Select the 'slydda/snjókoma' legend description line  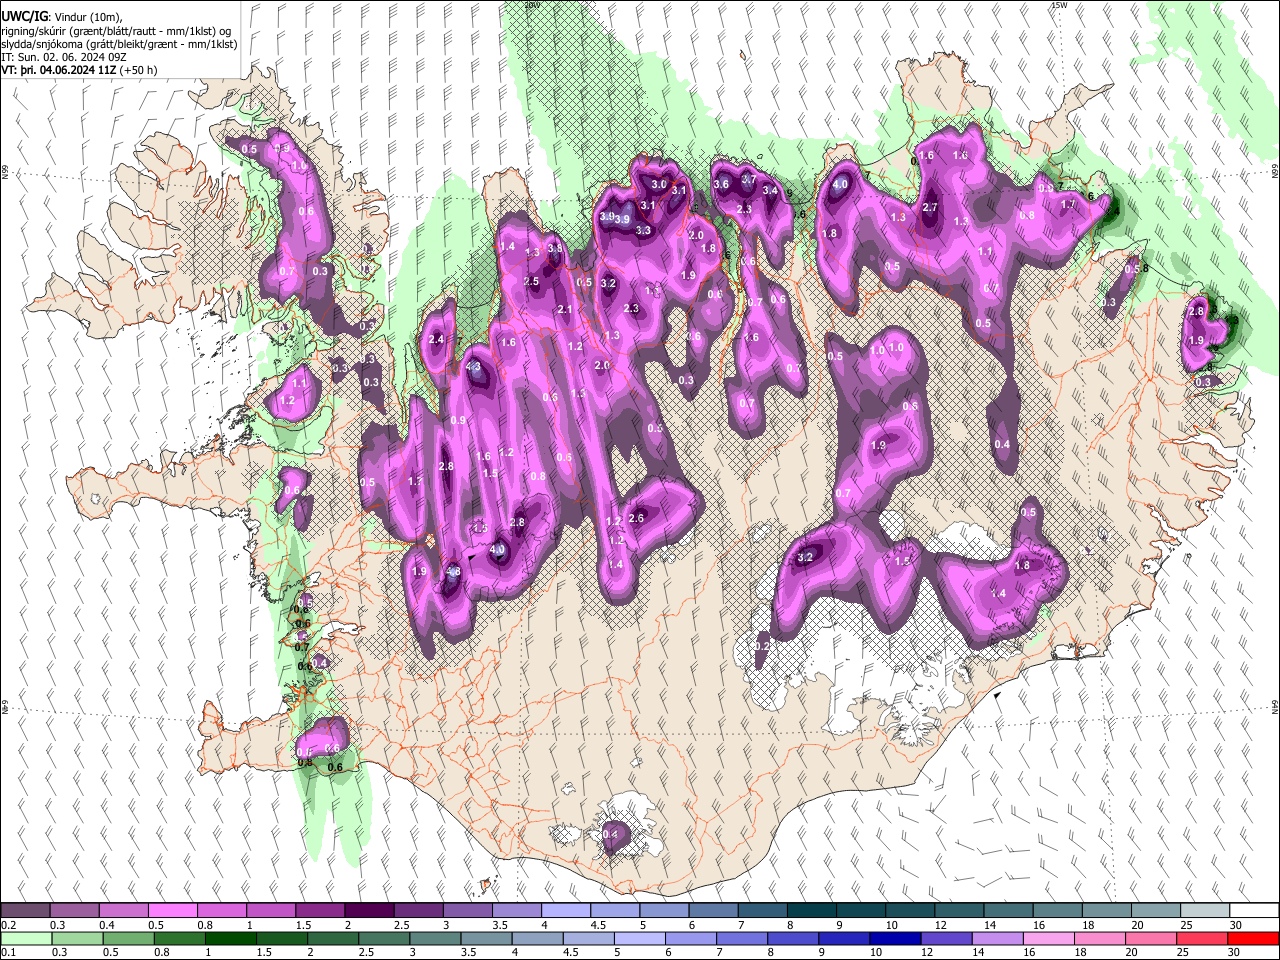(119, 44)
